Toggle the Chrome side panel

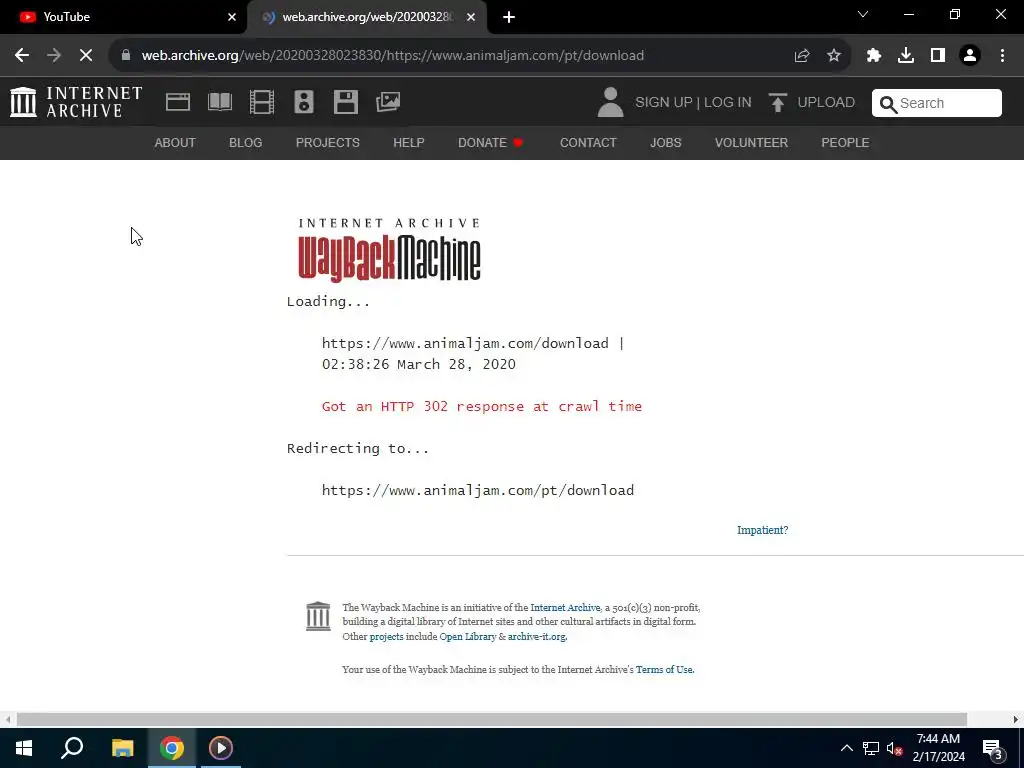[x=938, y=56]
